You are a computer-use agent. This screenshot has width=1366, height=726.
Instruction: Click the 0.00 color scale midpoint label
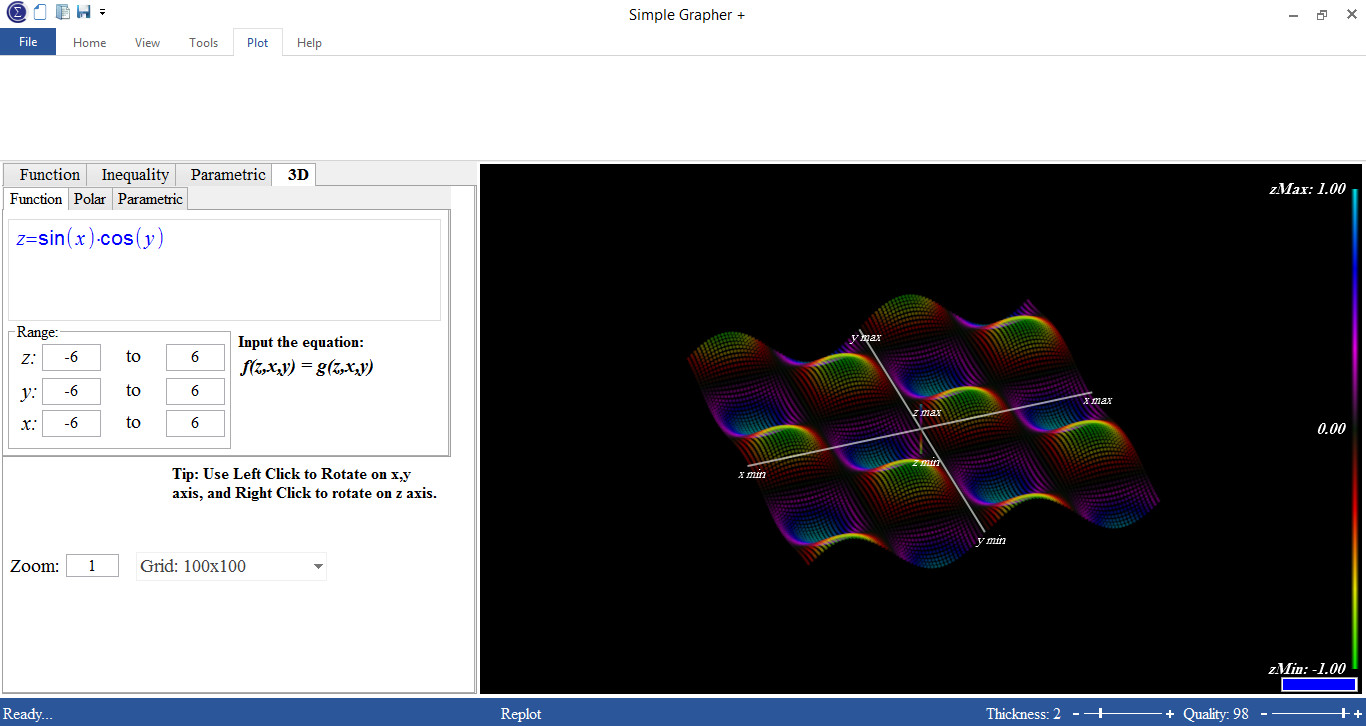coord(1331,428)
